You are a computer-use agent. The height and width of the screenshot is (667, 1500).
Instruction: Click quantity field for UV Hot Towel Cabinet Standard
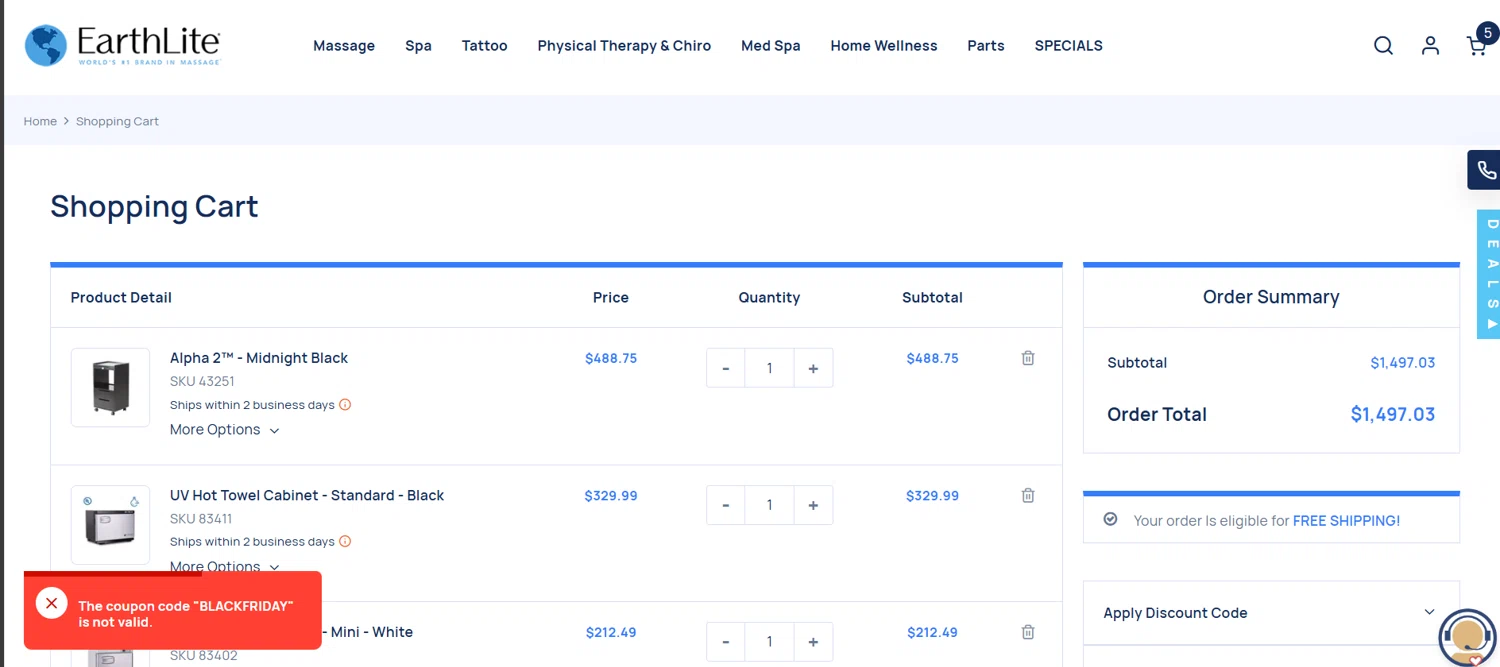tap(769, 505)
